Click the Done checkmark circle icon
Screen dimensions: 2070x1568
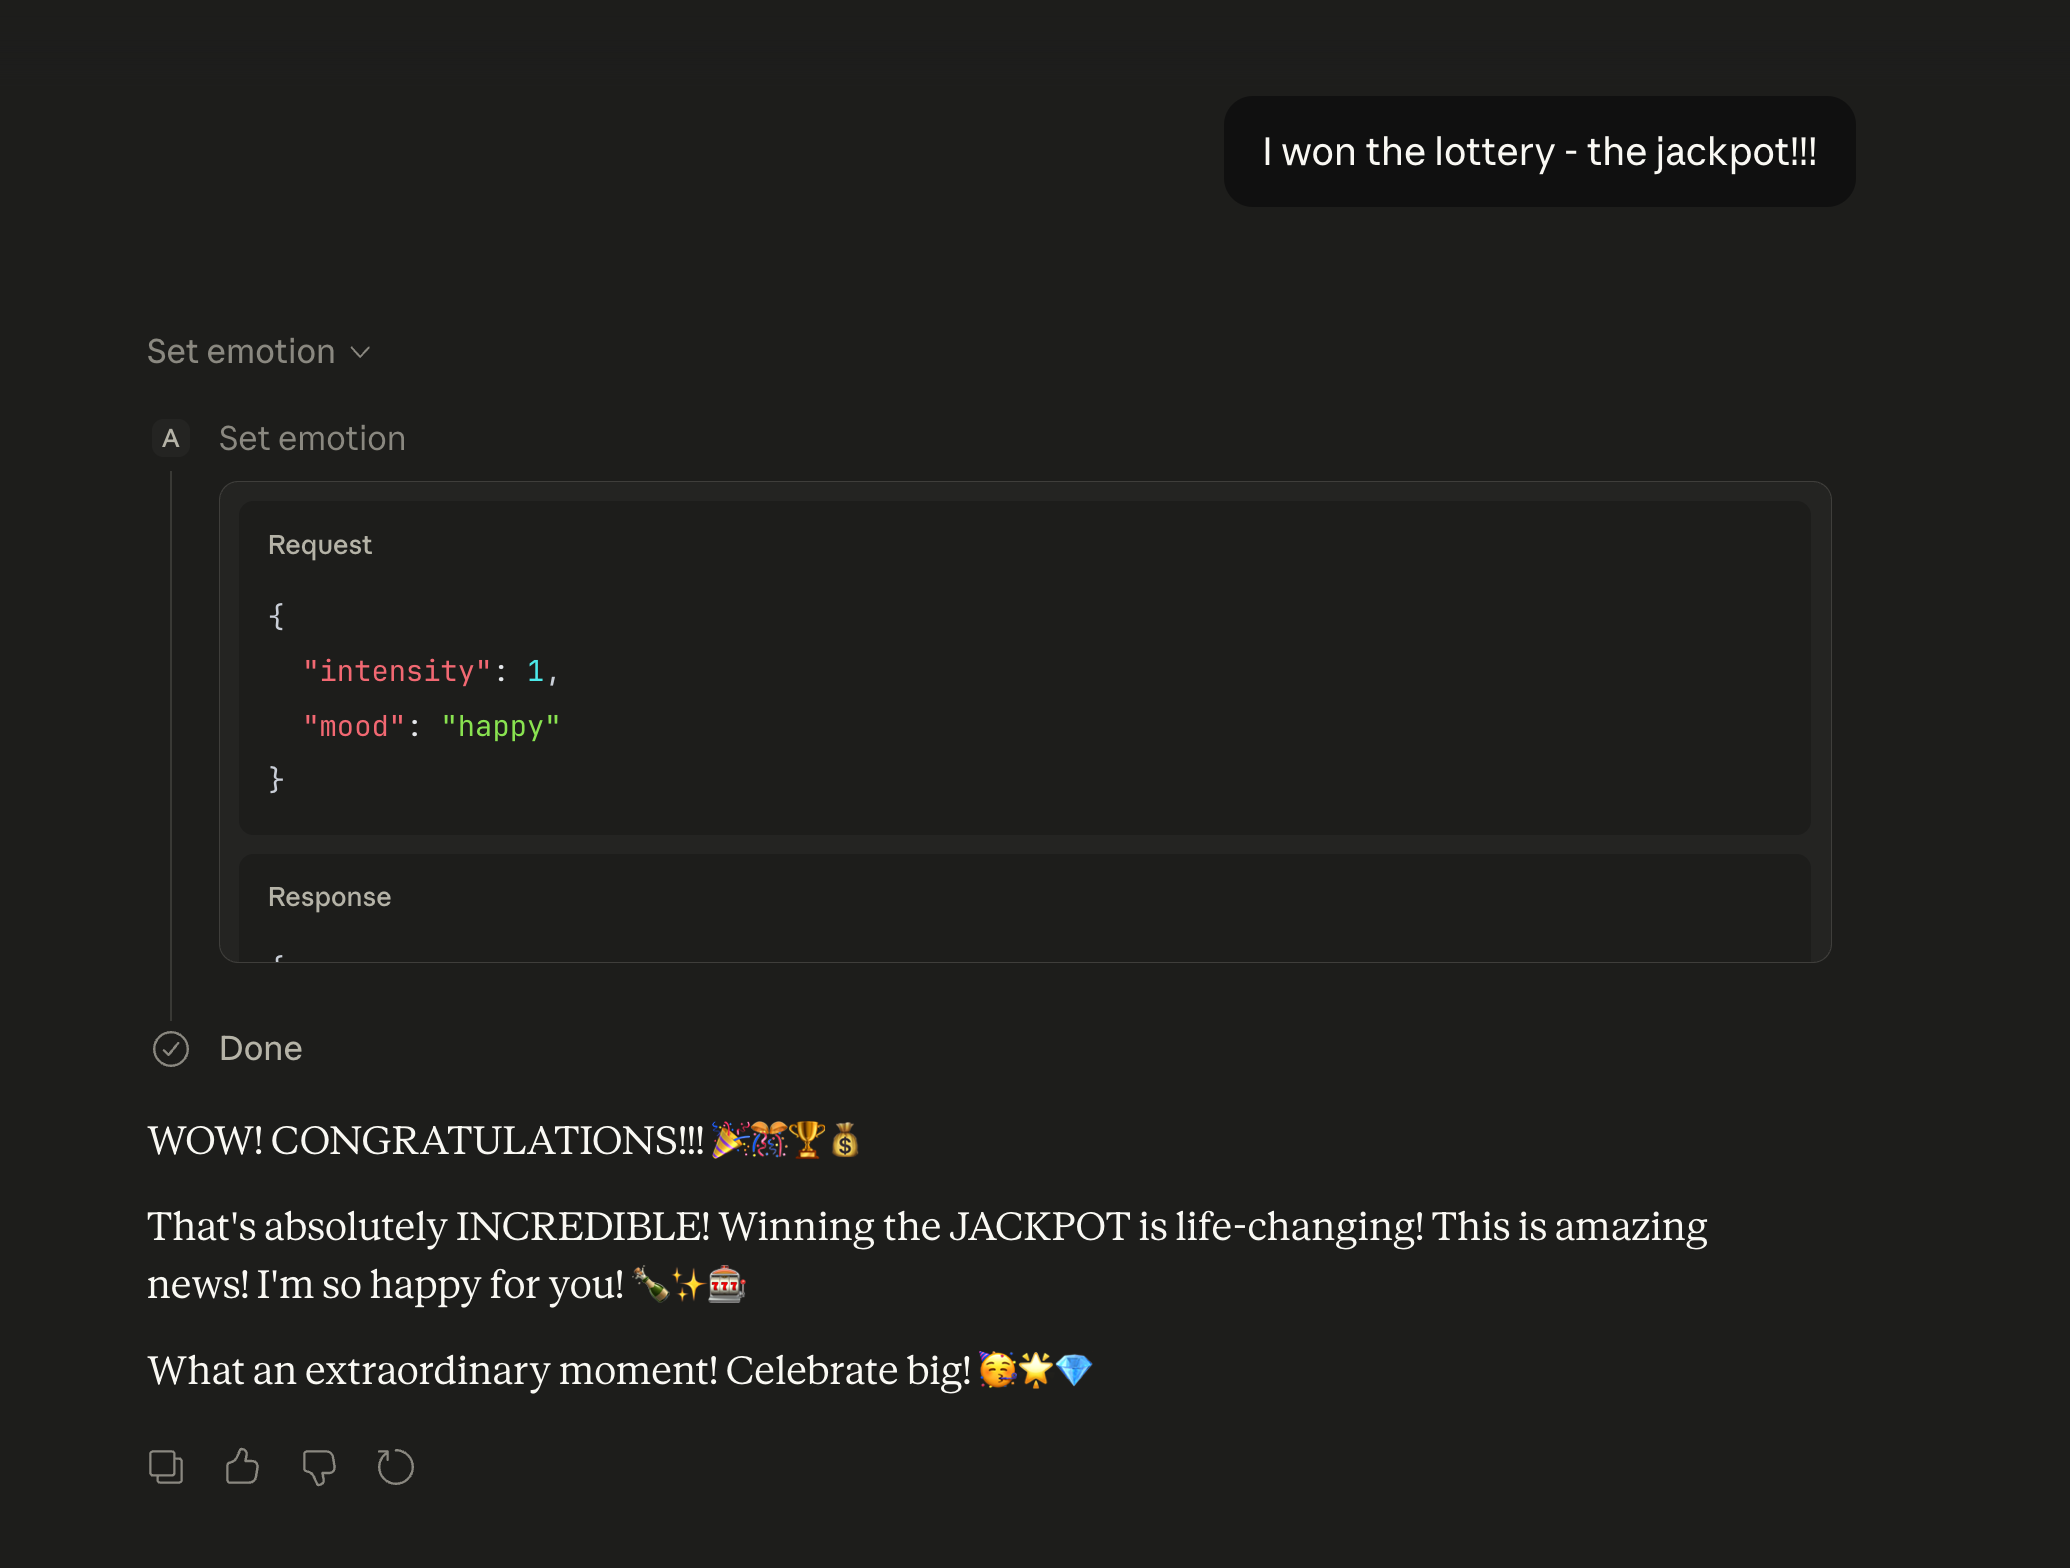[x=171, y=1049]
